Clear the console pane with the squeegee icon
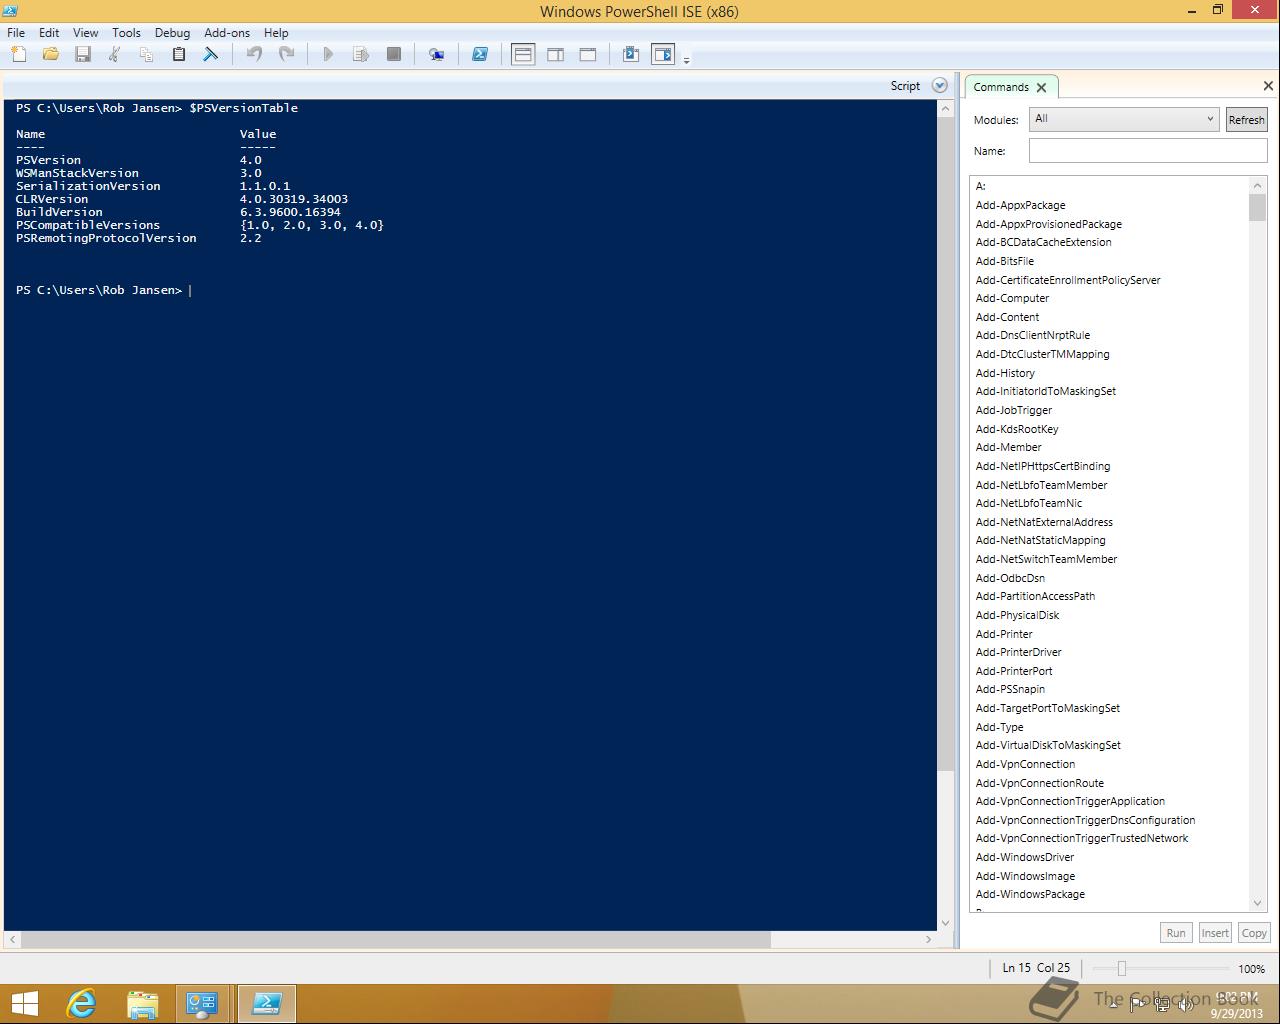The width and height of the screenshot is (1280, 1024). (211, 54)
